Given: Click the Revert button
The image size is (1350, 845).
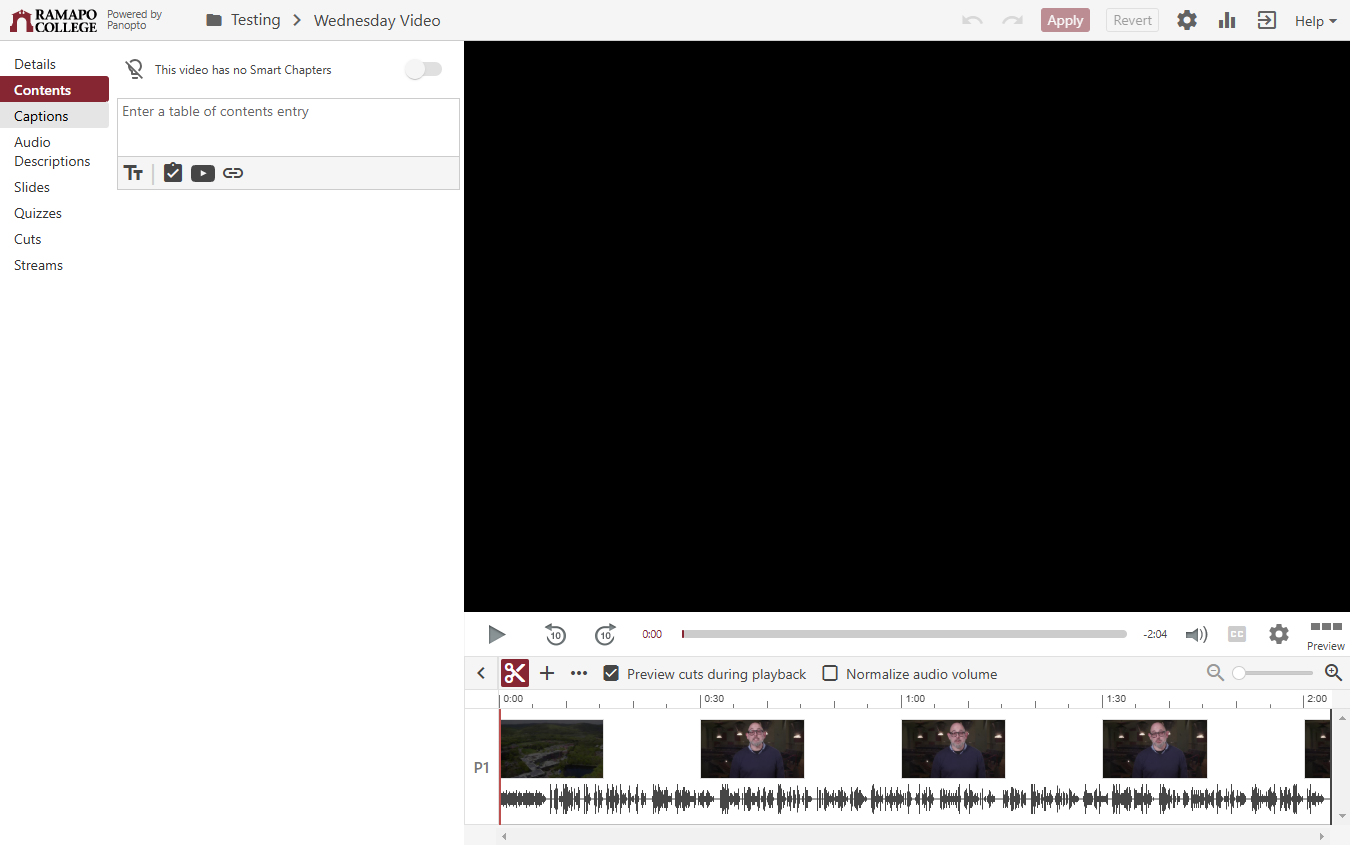Looking at the screenshot, I should click(1132, 20).
